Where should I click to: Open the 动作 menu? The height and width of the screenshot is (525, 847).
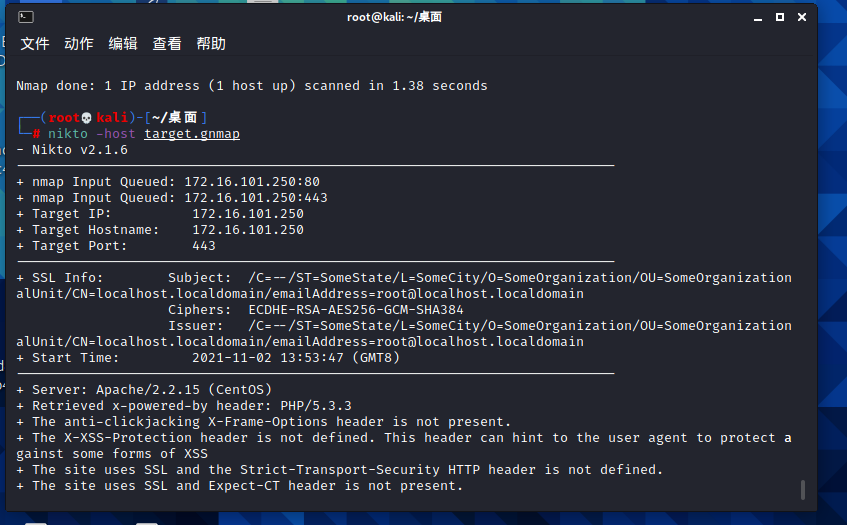(x=79, y=44)
